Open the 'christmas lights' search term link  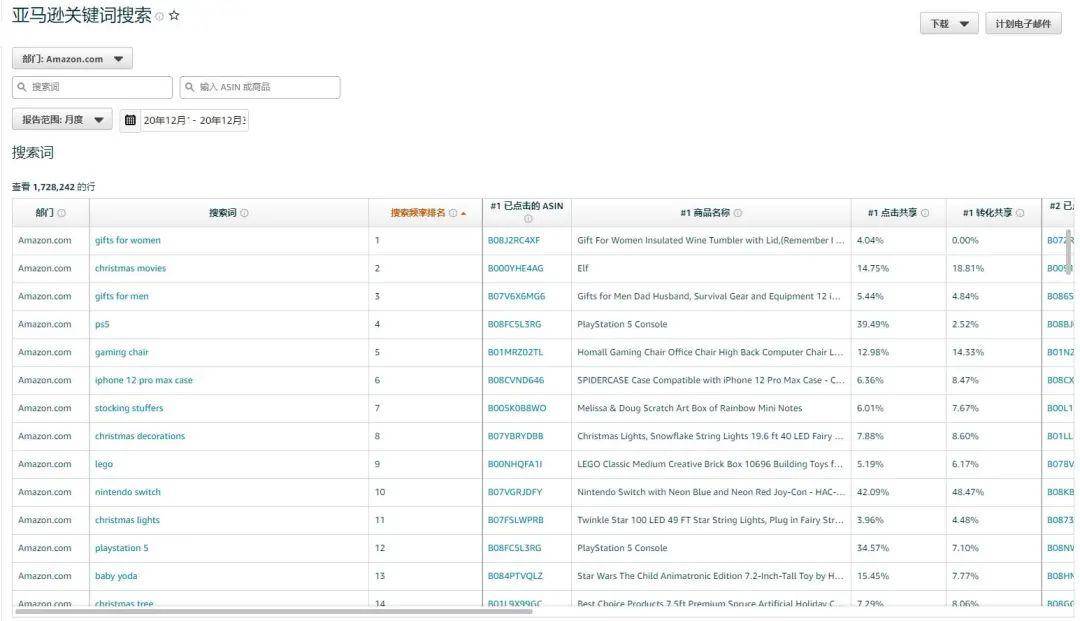[x=127, y=520]
